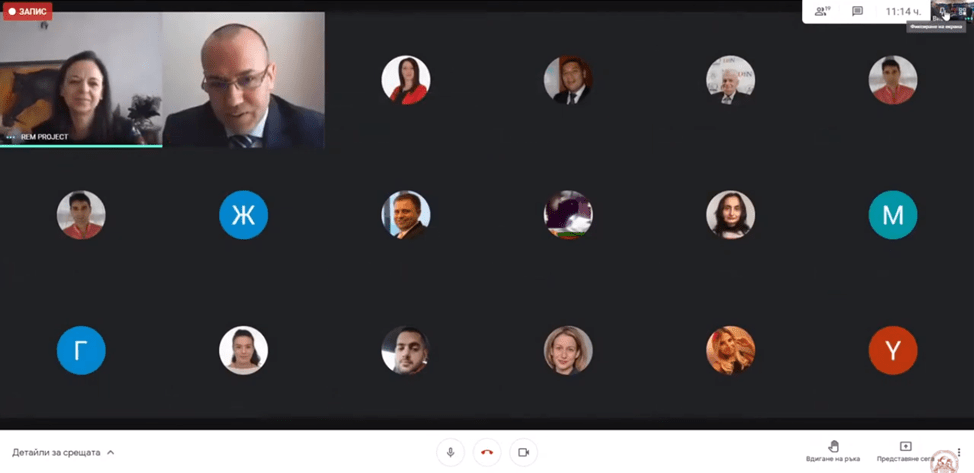Mute the microphone
The image size is (974, 473).
point(450,452)
